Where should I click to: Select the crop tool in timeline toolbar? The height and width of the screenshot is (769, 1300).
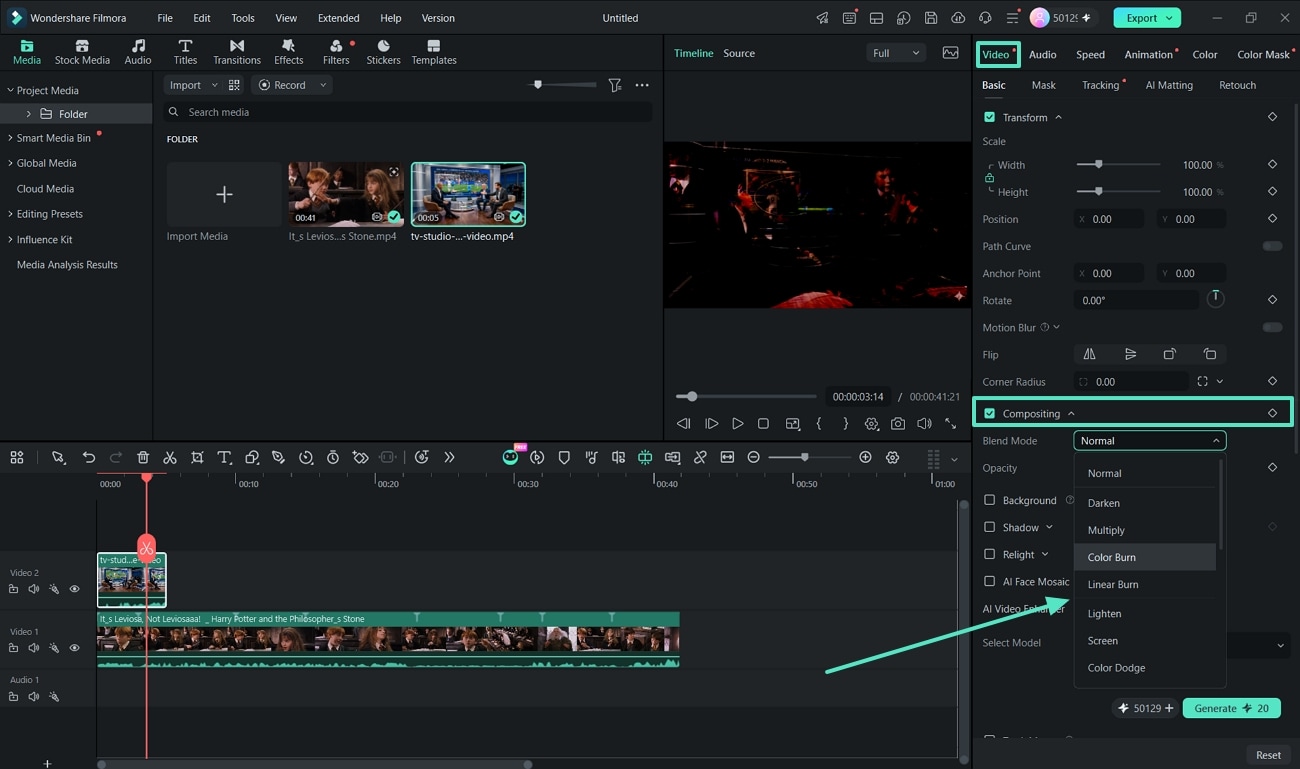[x=197, y=457]
